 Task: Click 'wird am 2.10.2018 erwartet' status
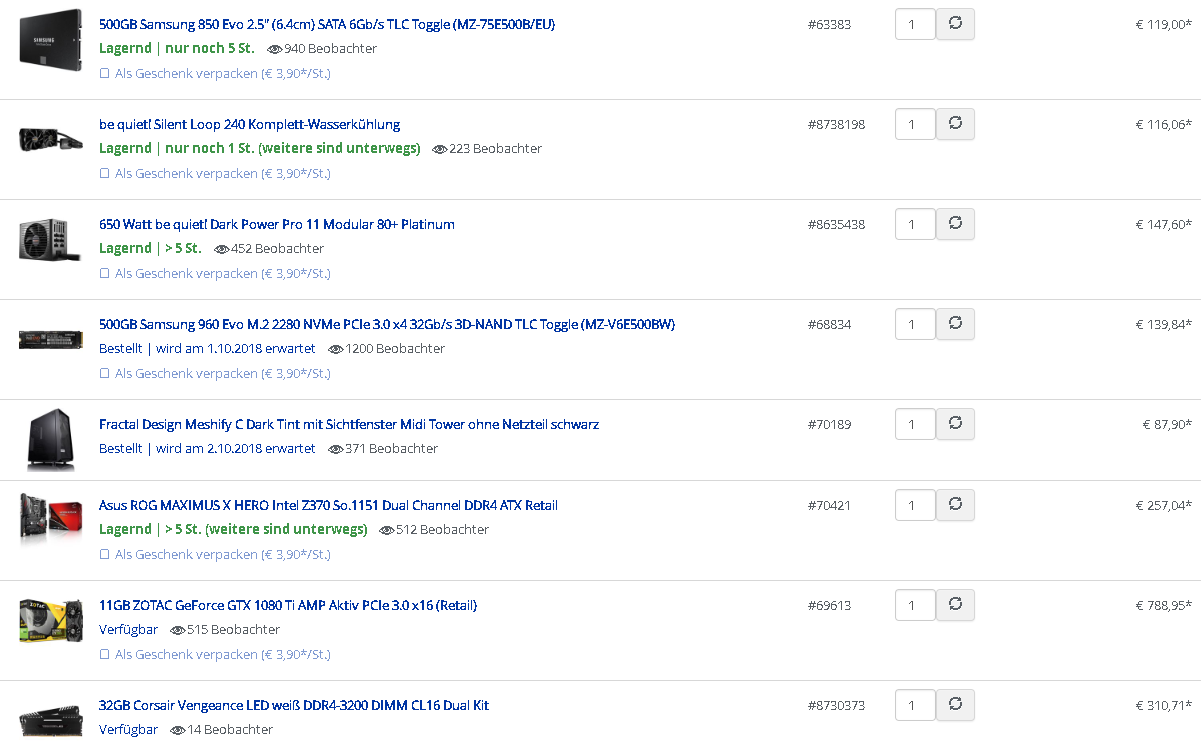tap(235, 449)
